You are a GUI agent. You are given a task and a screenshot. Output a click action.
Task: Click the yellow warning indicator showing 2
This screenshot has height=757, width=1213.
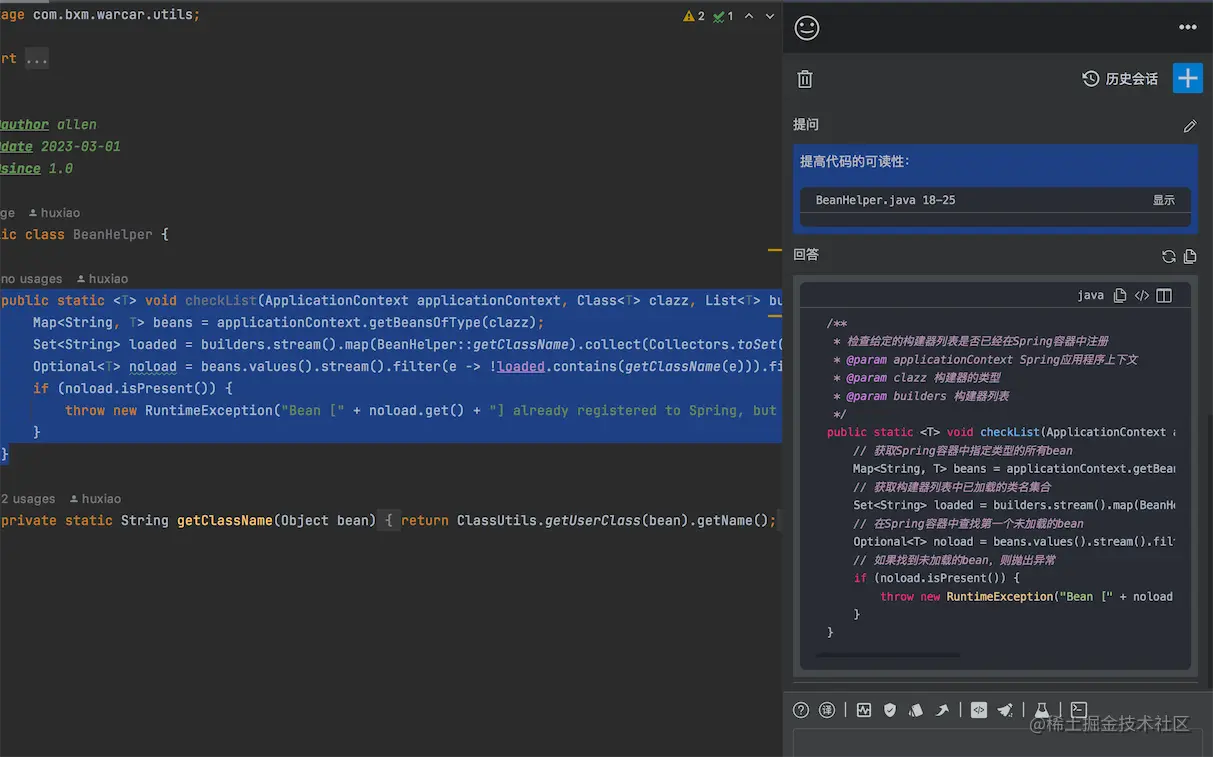(x=694, y=16)
